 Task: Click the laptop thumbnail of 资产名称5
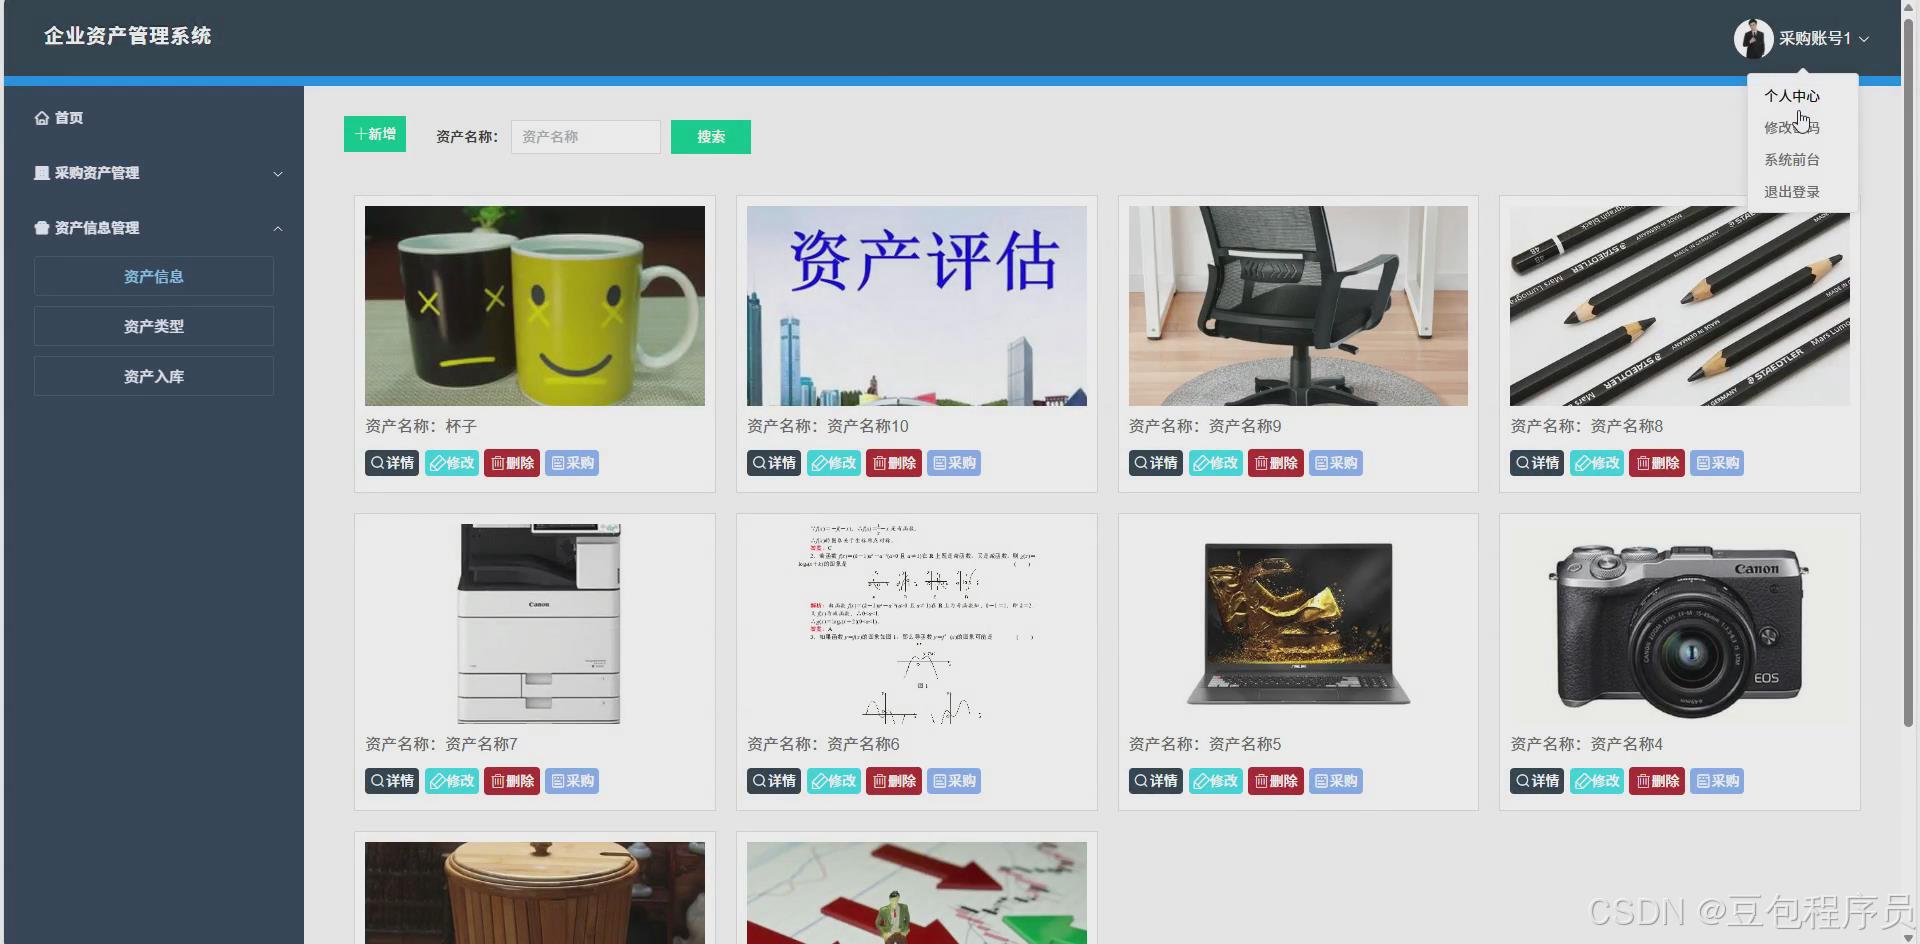1297,623
